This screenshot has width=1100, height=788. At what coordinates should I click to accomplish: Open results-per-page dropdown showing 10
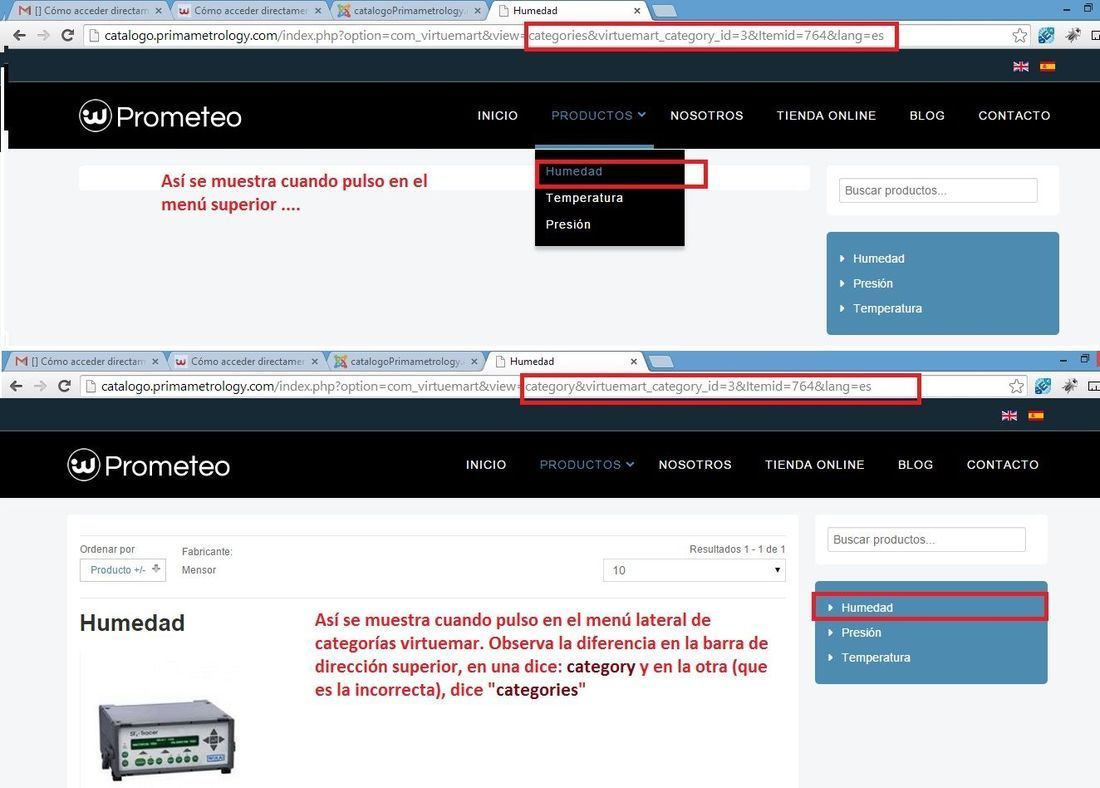[694, 570]
